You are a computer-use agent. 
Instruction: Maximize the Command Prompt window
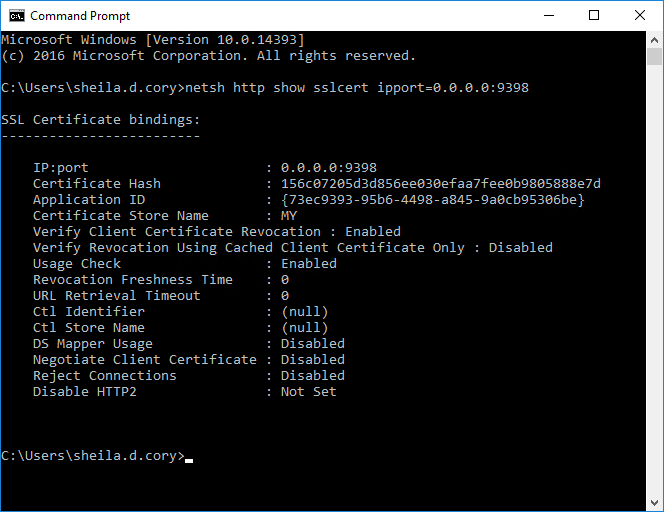click(595, 15)
